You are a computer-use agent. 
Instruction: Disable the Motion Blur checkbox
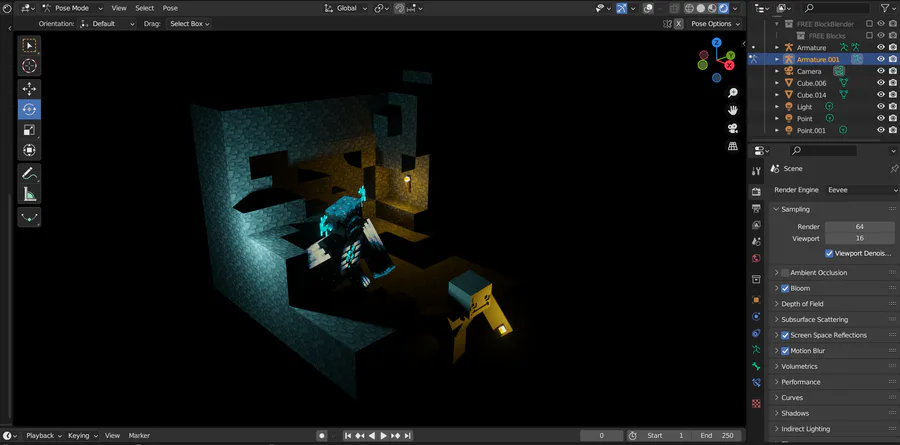pyautogui.click(x=785, y=351)
